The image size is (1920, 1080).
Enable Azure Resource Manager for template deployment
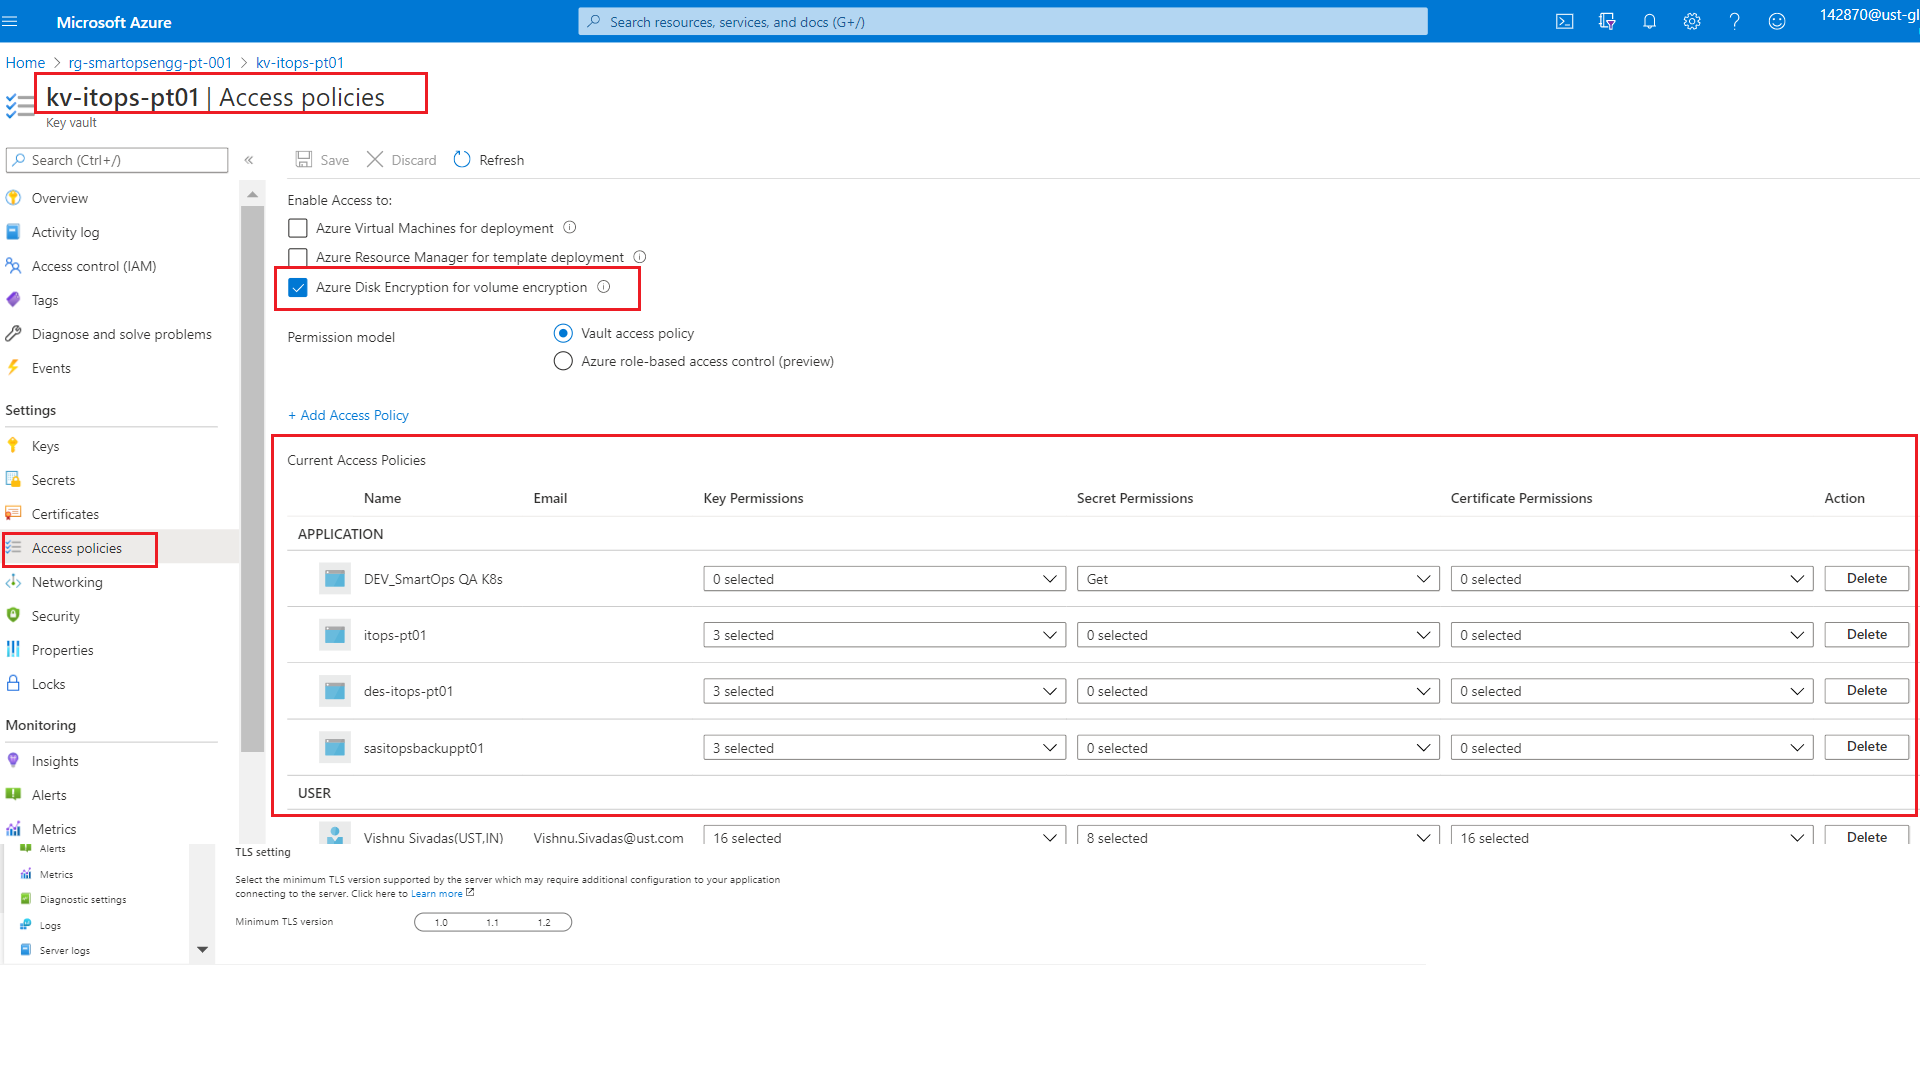(x=298, y=257)
